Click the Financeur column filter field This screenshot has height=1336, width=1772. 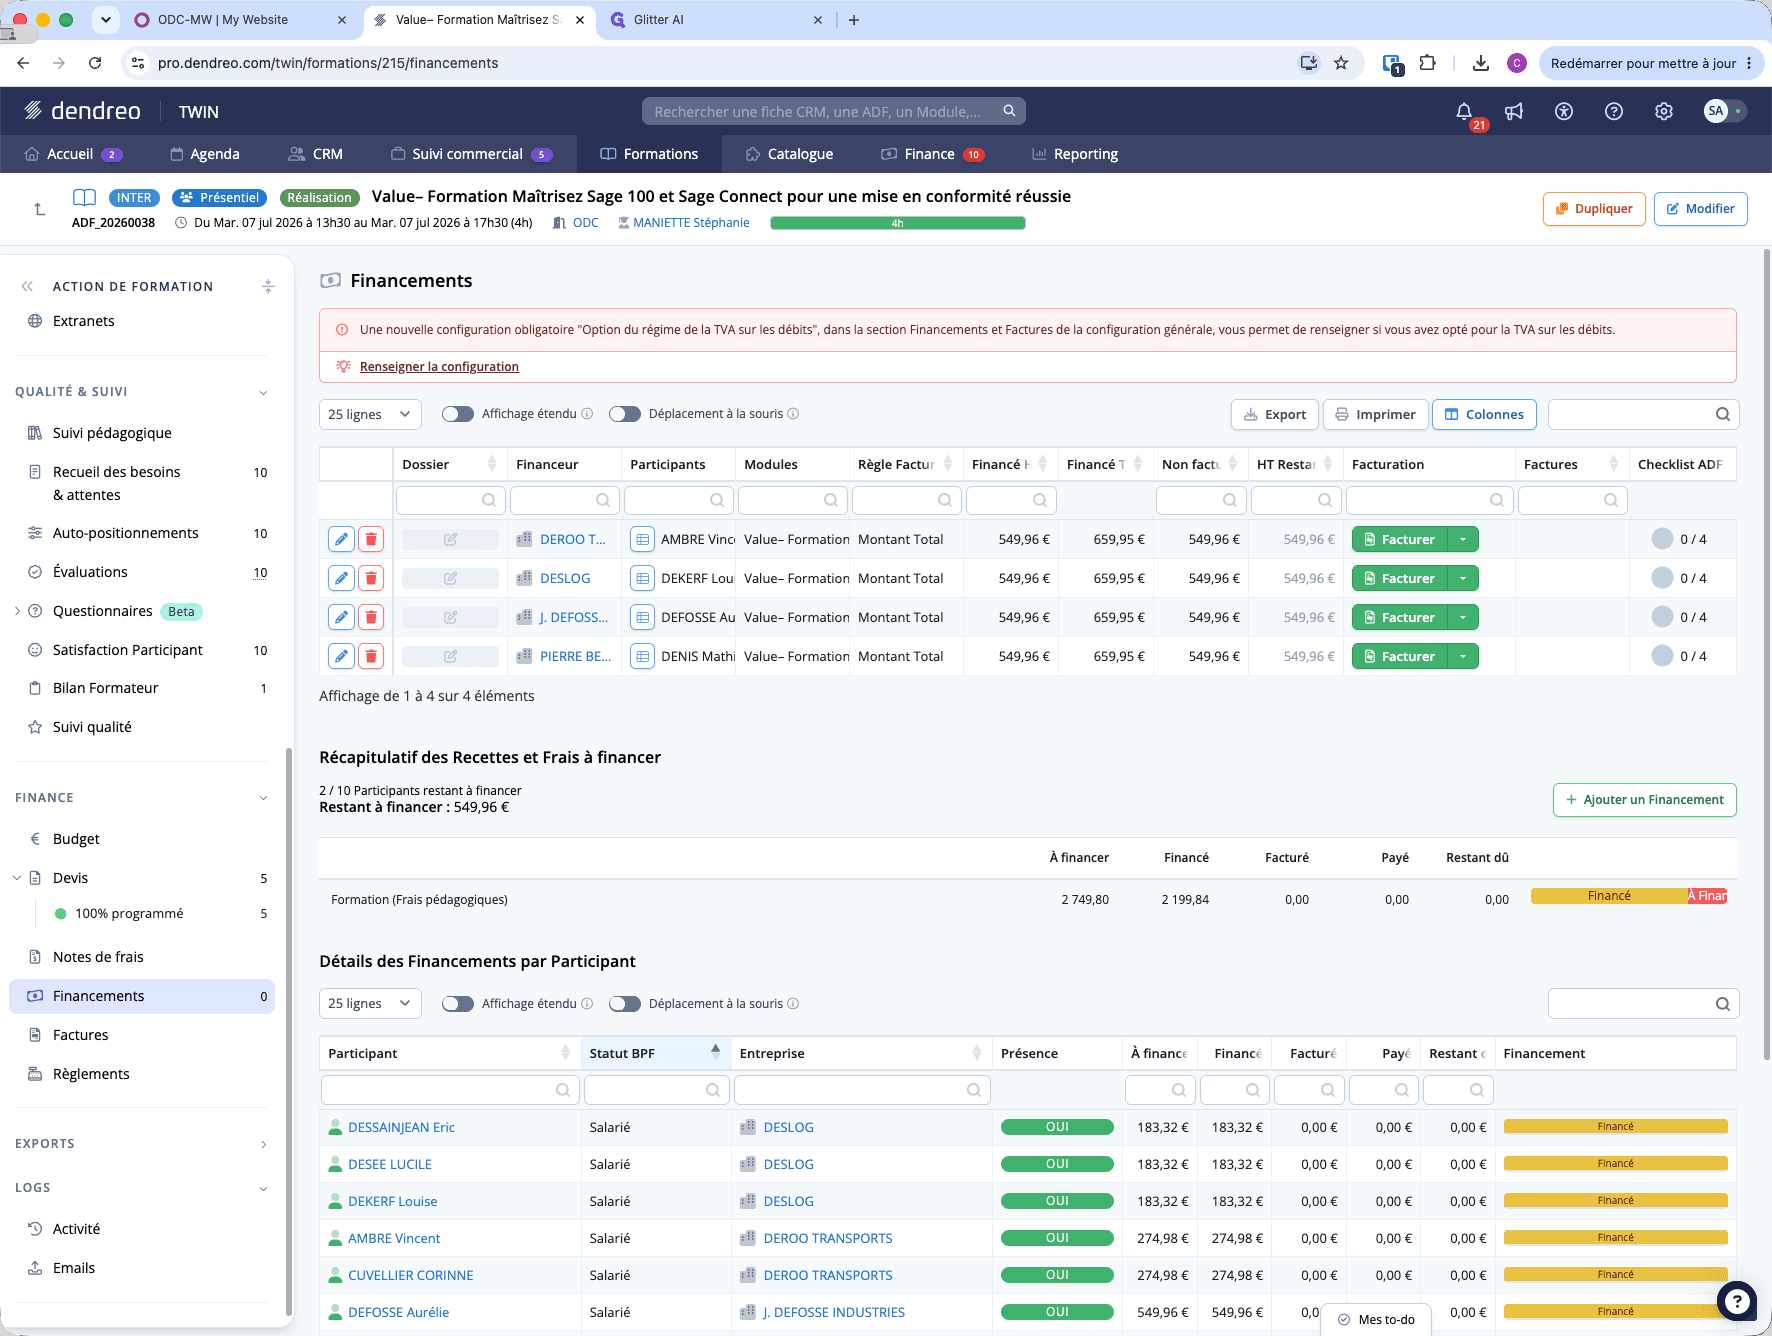pyautogui.click(x=565, y=500)
